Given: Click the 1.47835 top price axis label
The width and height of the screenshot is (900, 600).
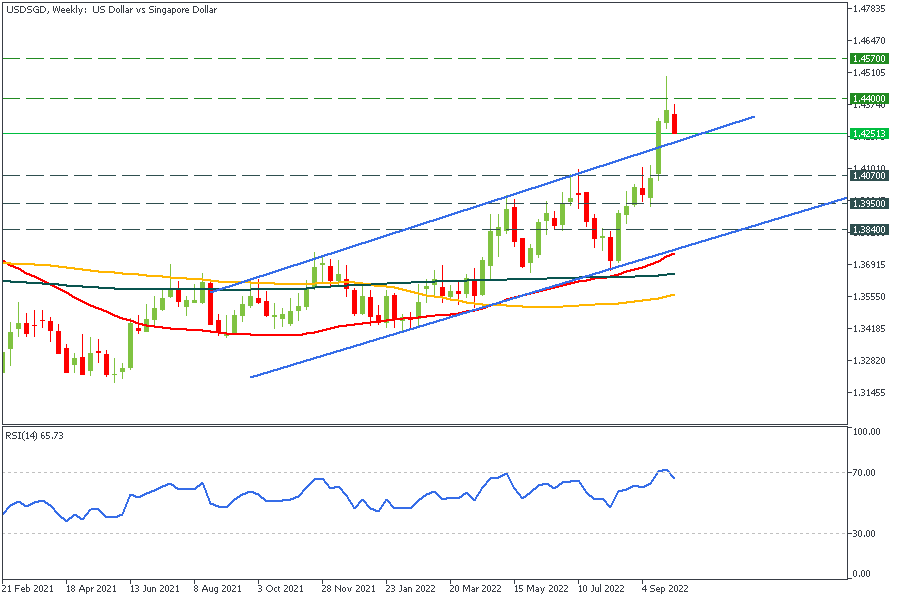Looking at the screenshot, I should (x=868, y=9).
